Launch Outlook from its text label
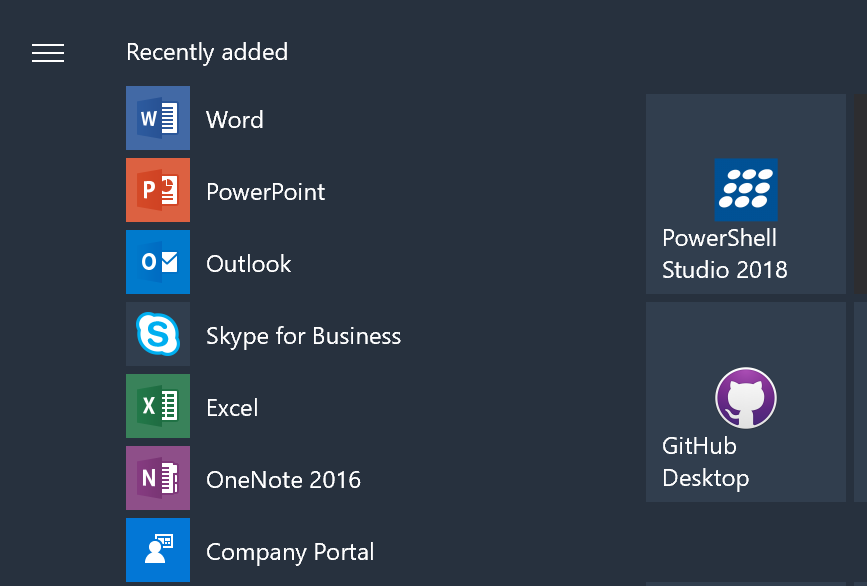 tap(248, 264)
